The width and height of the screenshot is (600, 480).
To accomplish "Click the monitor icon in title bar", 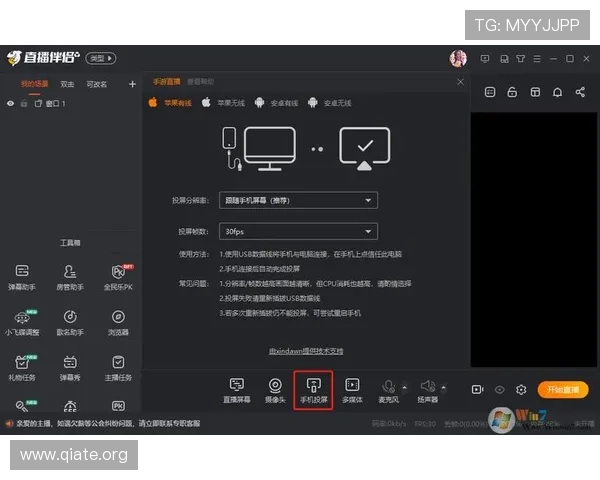I will pos(485,59).
